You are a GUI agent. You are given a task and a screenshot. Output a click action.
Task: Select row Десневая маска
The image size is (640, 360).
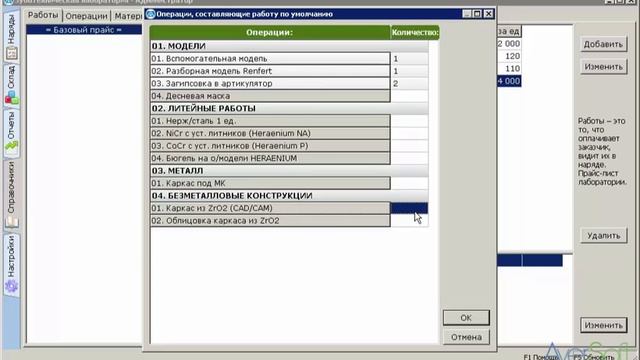point(270,96)
